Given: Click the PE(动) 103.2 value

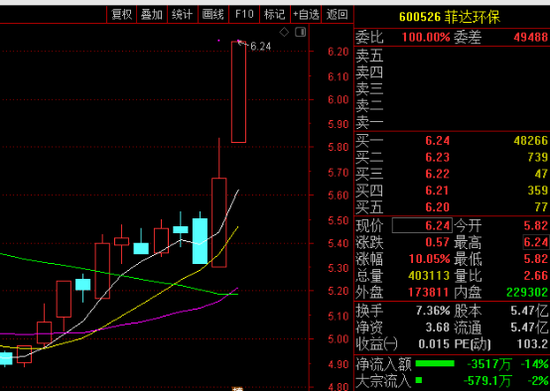Looking at the screenshot, I should click(x=532, y=344).
